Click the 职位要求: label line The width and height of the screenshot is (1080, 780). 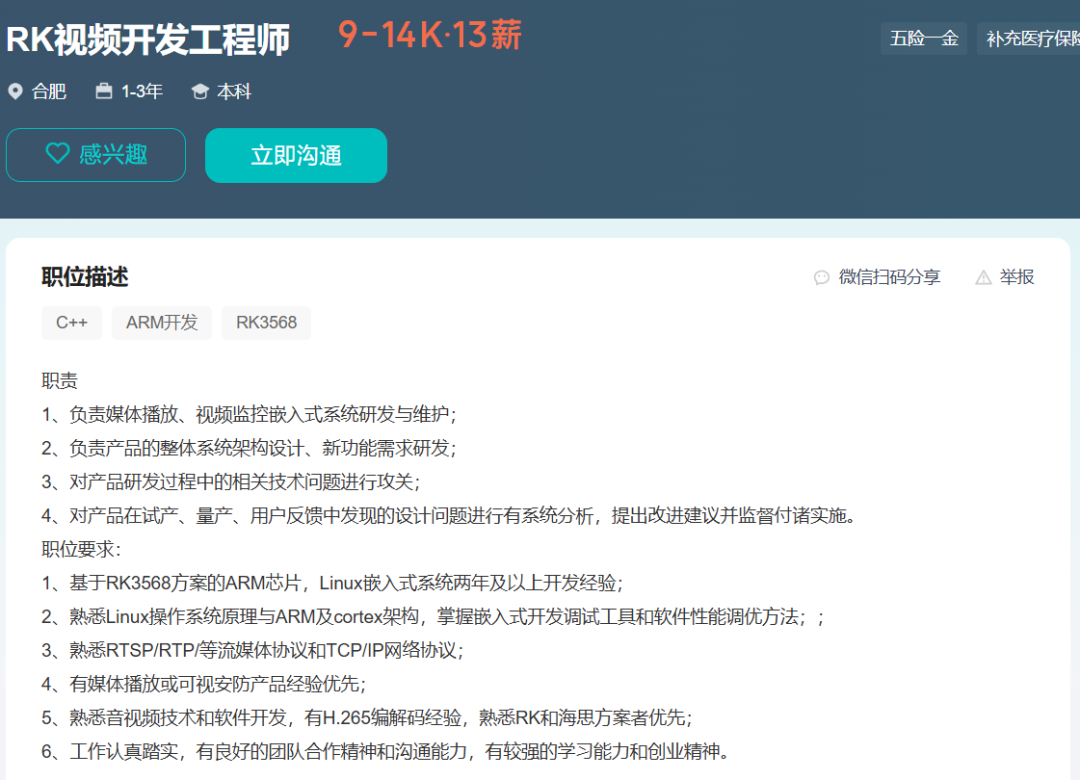[x=81, y=549]
